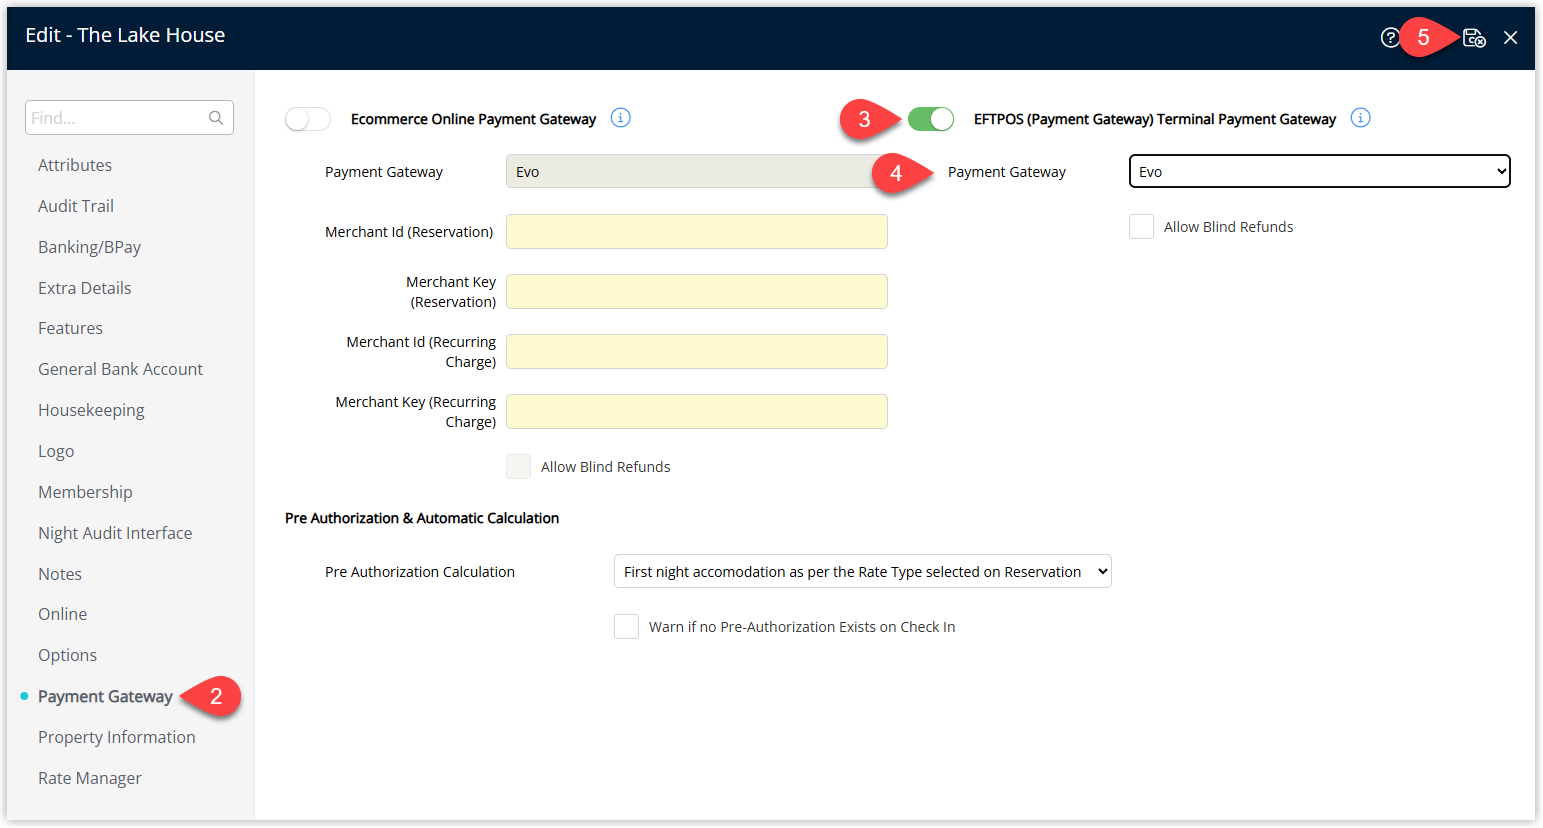Open info icon beside Ecommerce Online Payment Gateway

pyautogui.click(x=621, y=118)
